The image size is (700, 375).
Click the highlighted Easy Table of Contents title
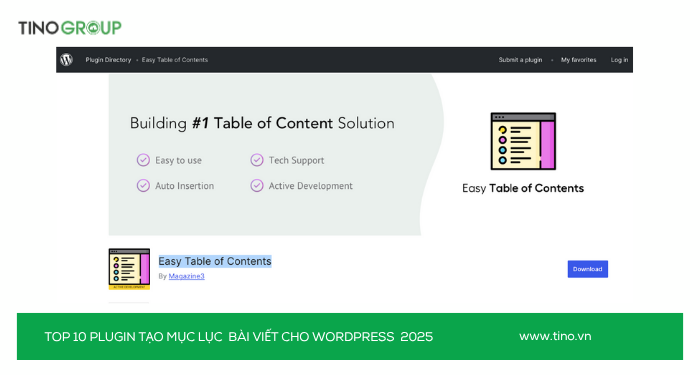point(215,261)
